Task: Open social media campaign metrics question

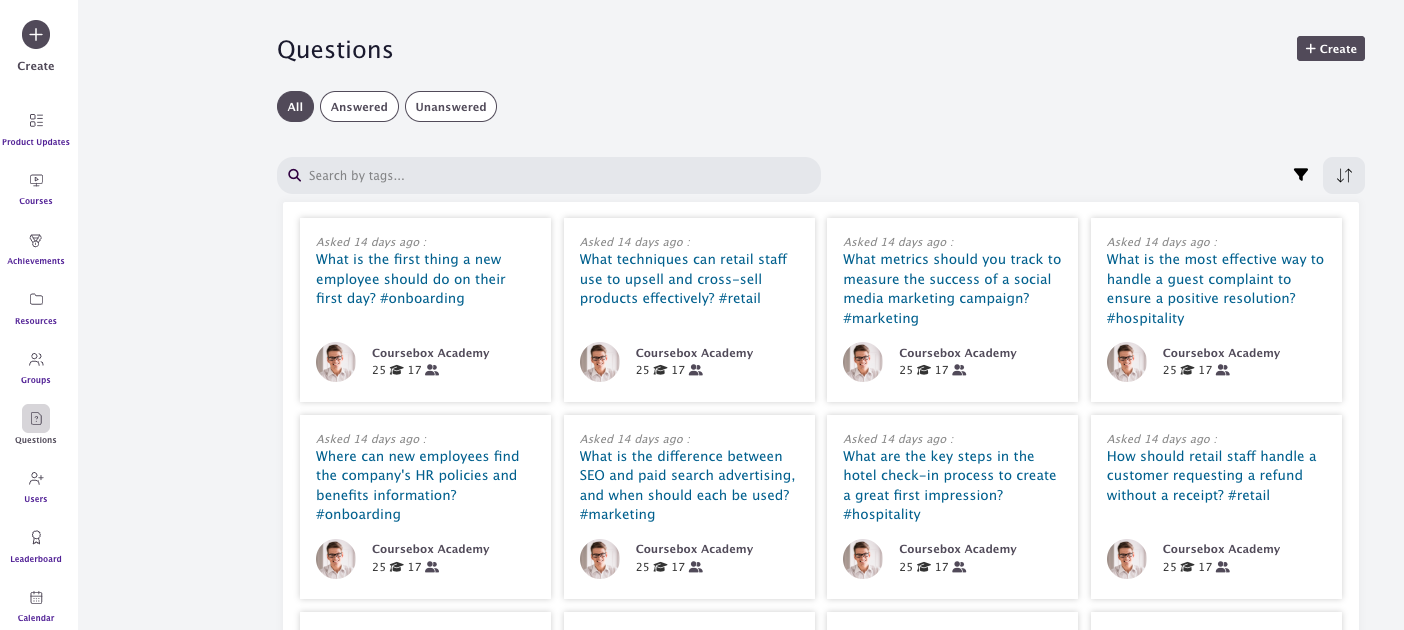Action: [x=952, y=288]
